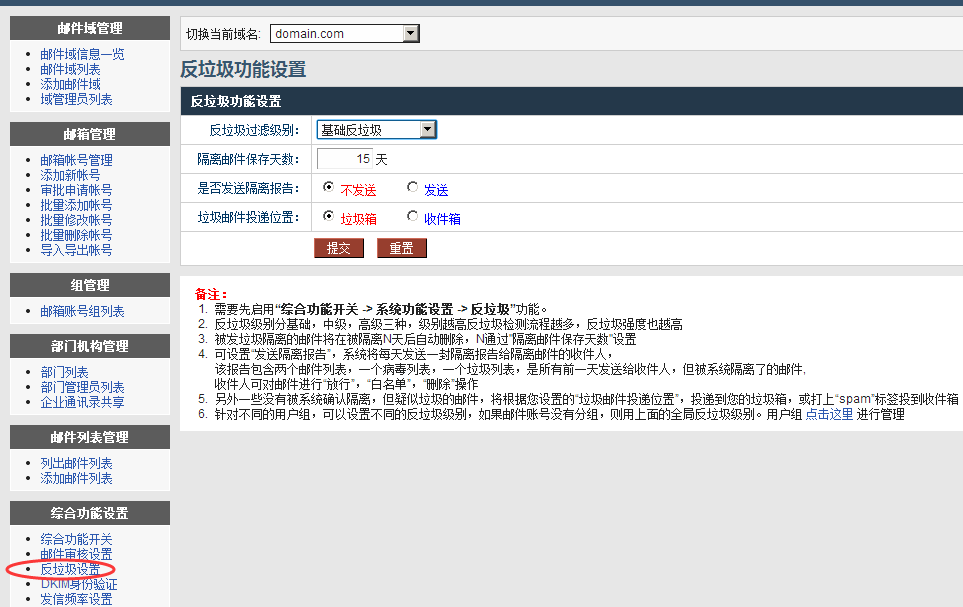Viewport: 963px width, 607px height.
Task: Go to 邮件域列表 page
Action: click(x=70, y=69)
